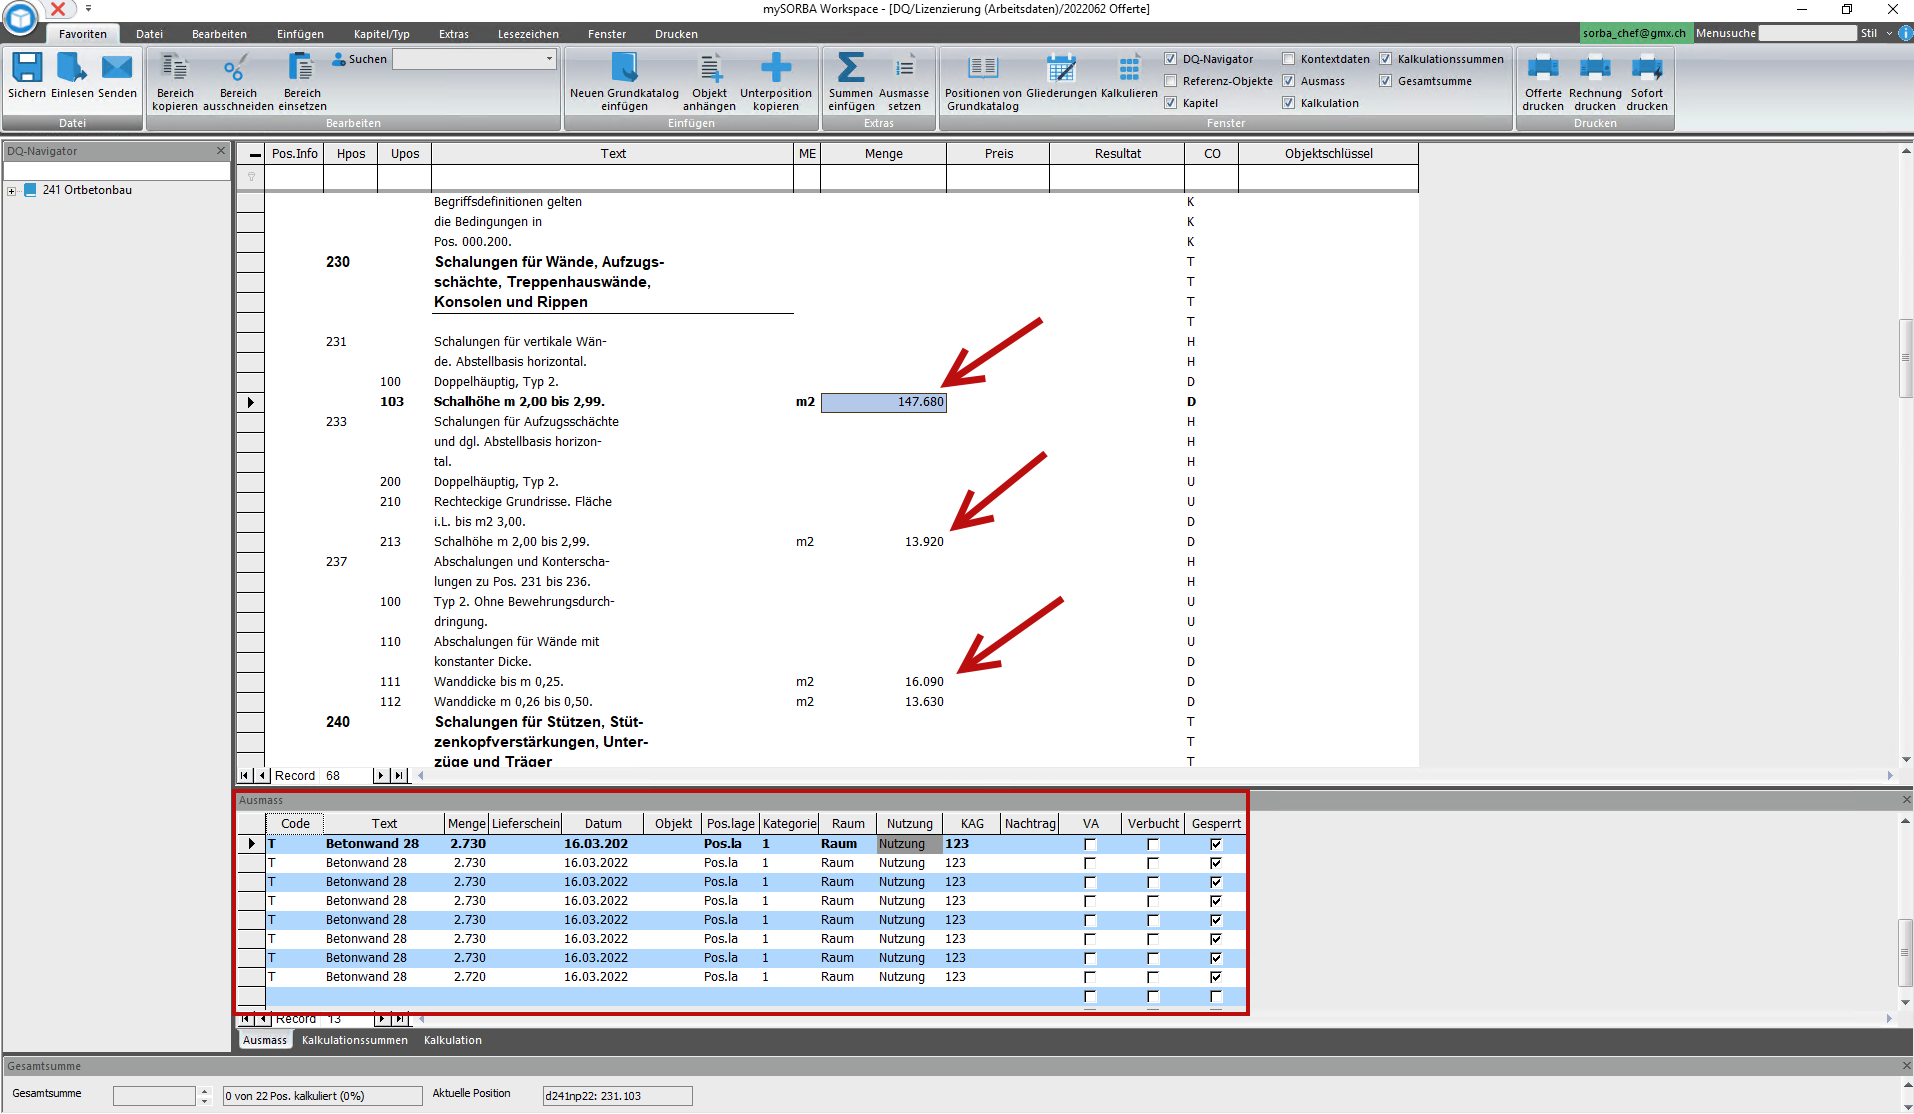The width and height of the screenshot is (1914, 1114).
Task: Expand the 241 Ortbetonbau tree node
Action: pyautogui.click(x=12, y=191)
